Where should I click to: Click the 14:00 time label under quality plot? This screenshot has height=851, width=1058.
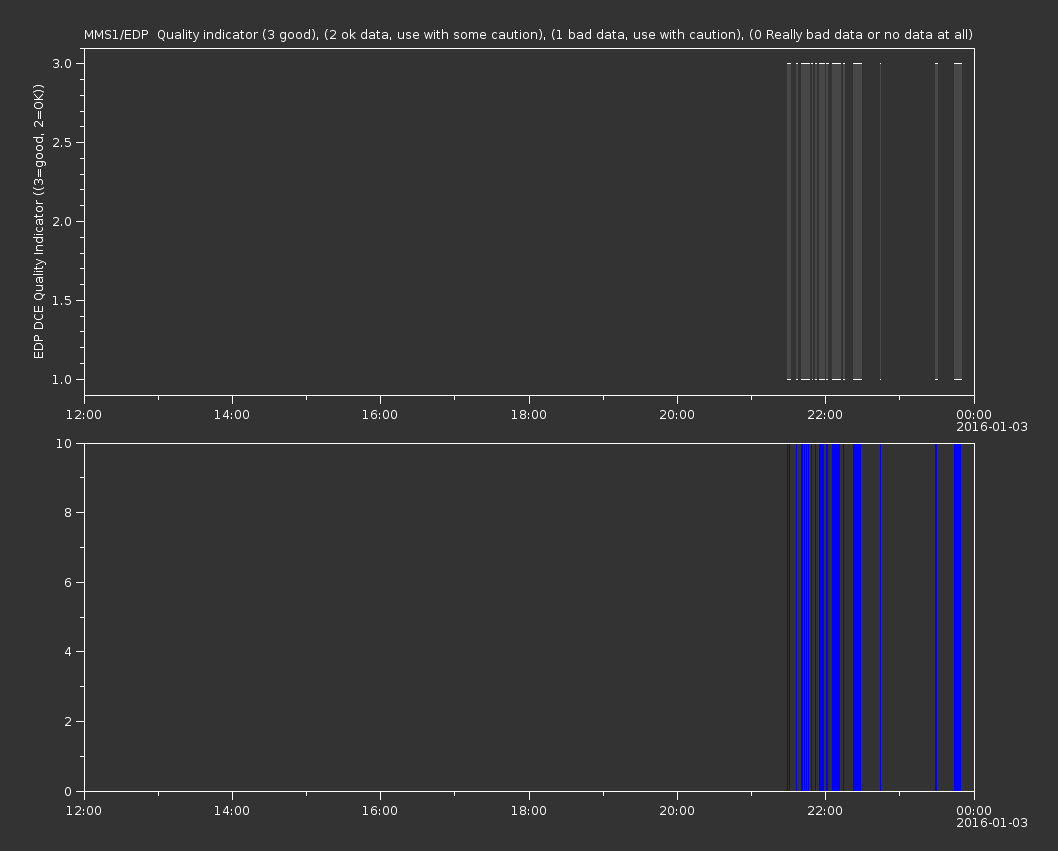[231, 414]
